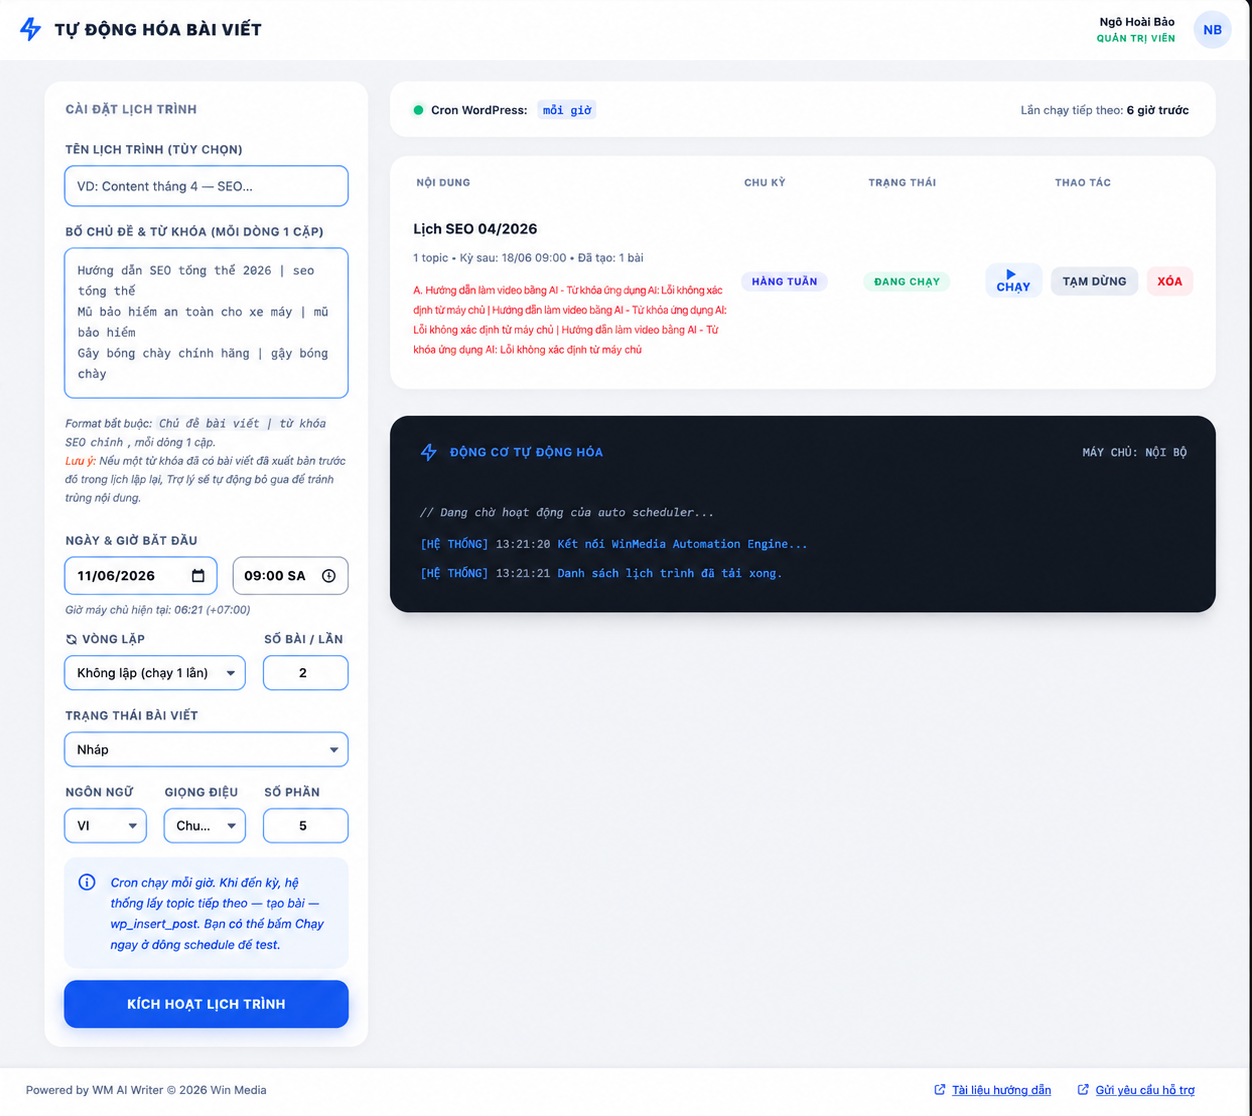
Task: Expand the Vòng lặp dropdown
Action: (x=155, y=673)
